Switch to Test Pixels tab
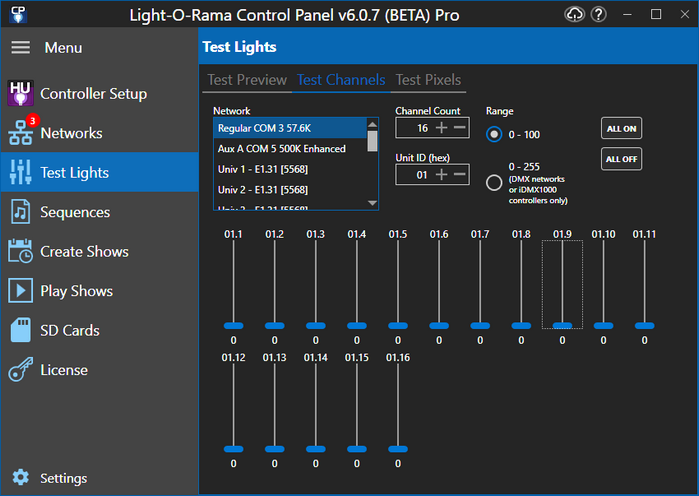This screenshot has width=699, height=496. tap(428, 80)
